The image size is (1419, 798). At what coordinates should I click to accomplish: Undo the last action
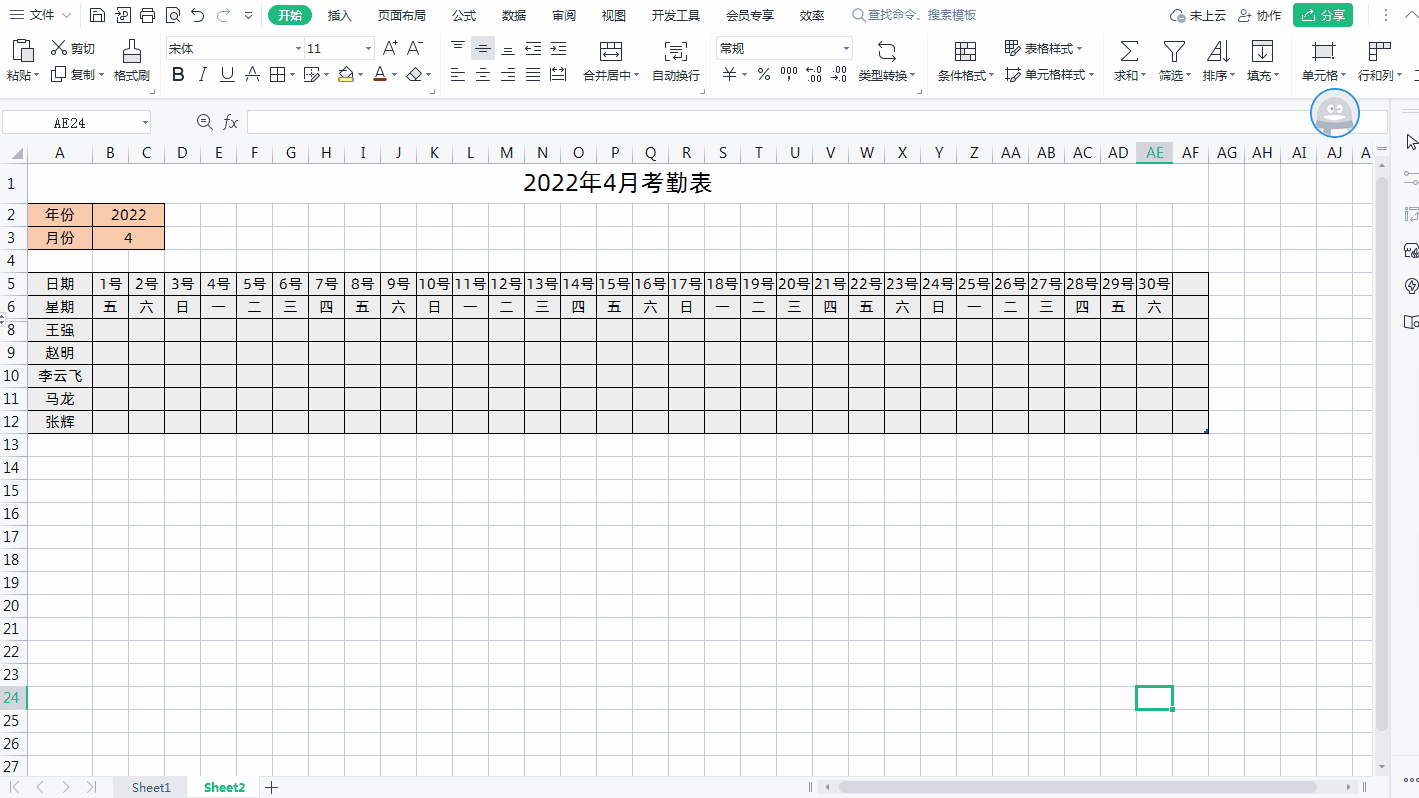click(197, 15)
